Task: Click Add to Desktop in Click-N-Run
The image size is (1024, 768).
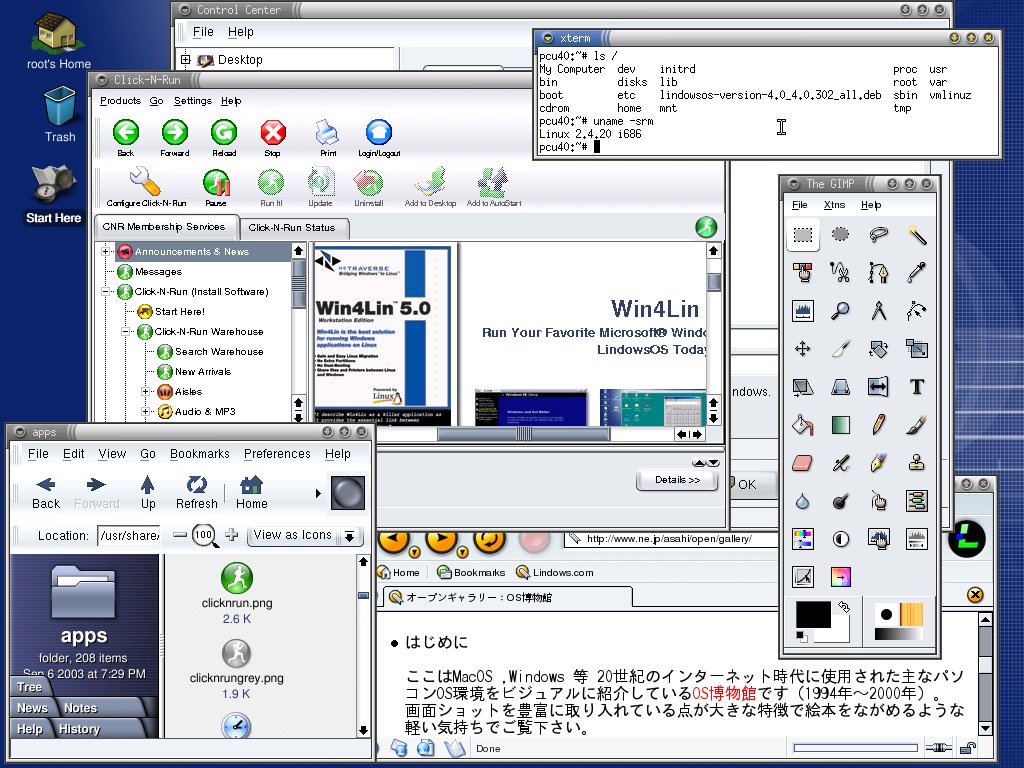Action: pos(430,187)
